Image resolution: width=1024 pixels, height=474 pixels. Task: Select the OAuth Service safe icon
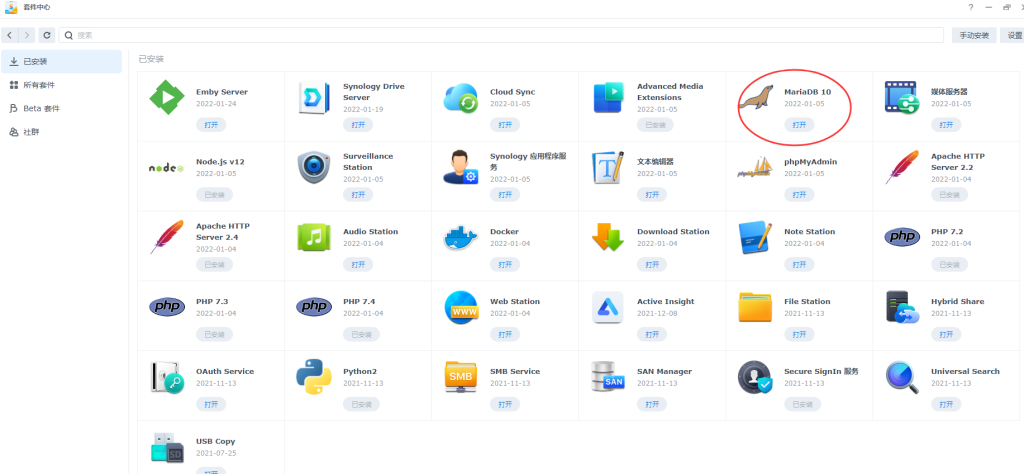coord(167,377)
